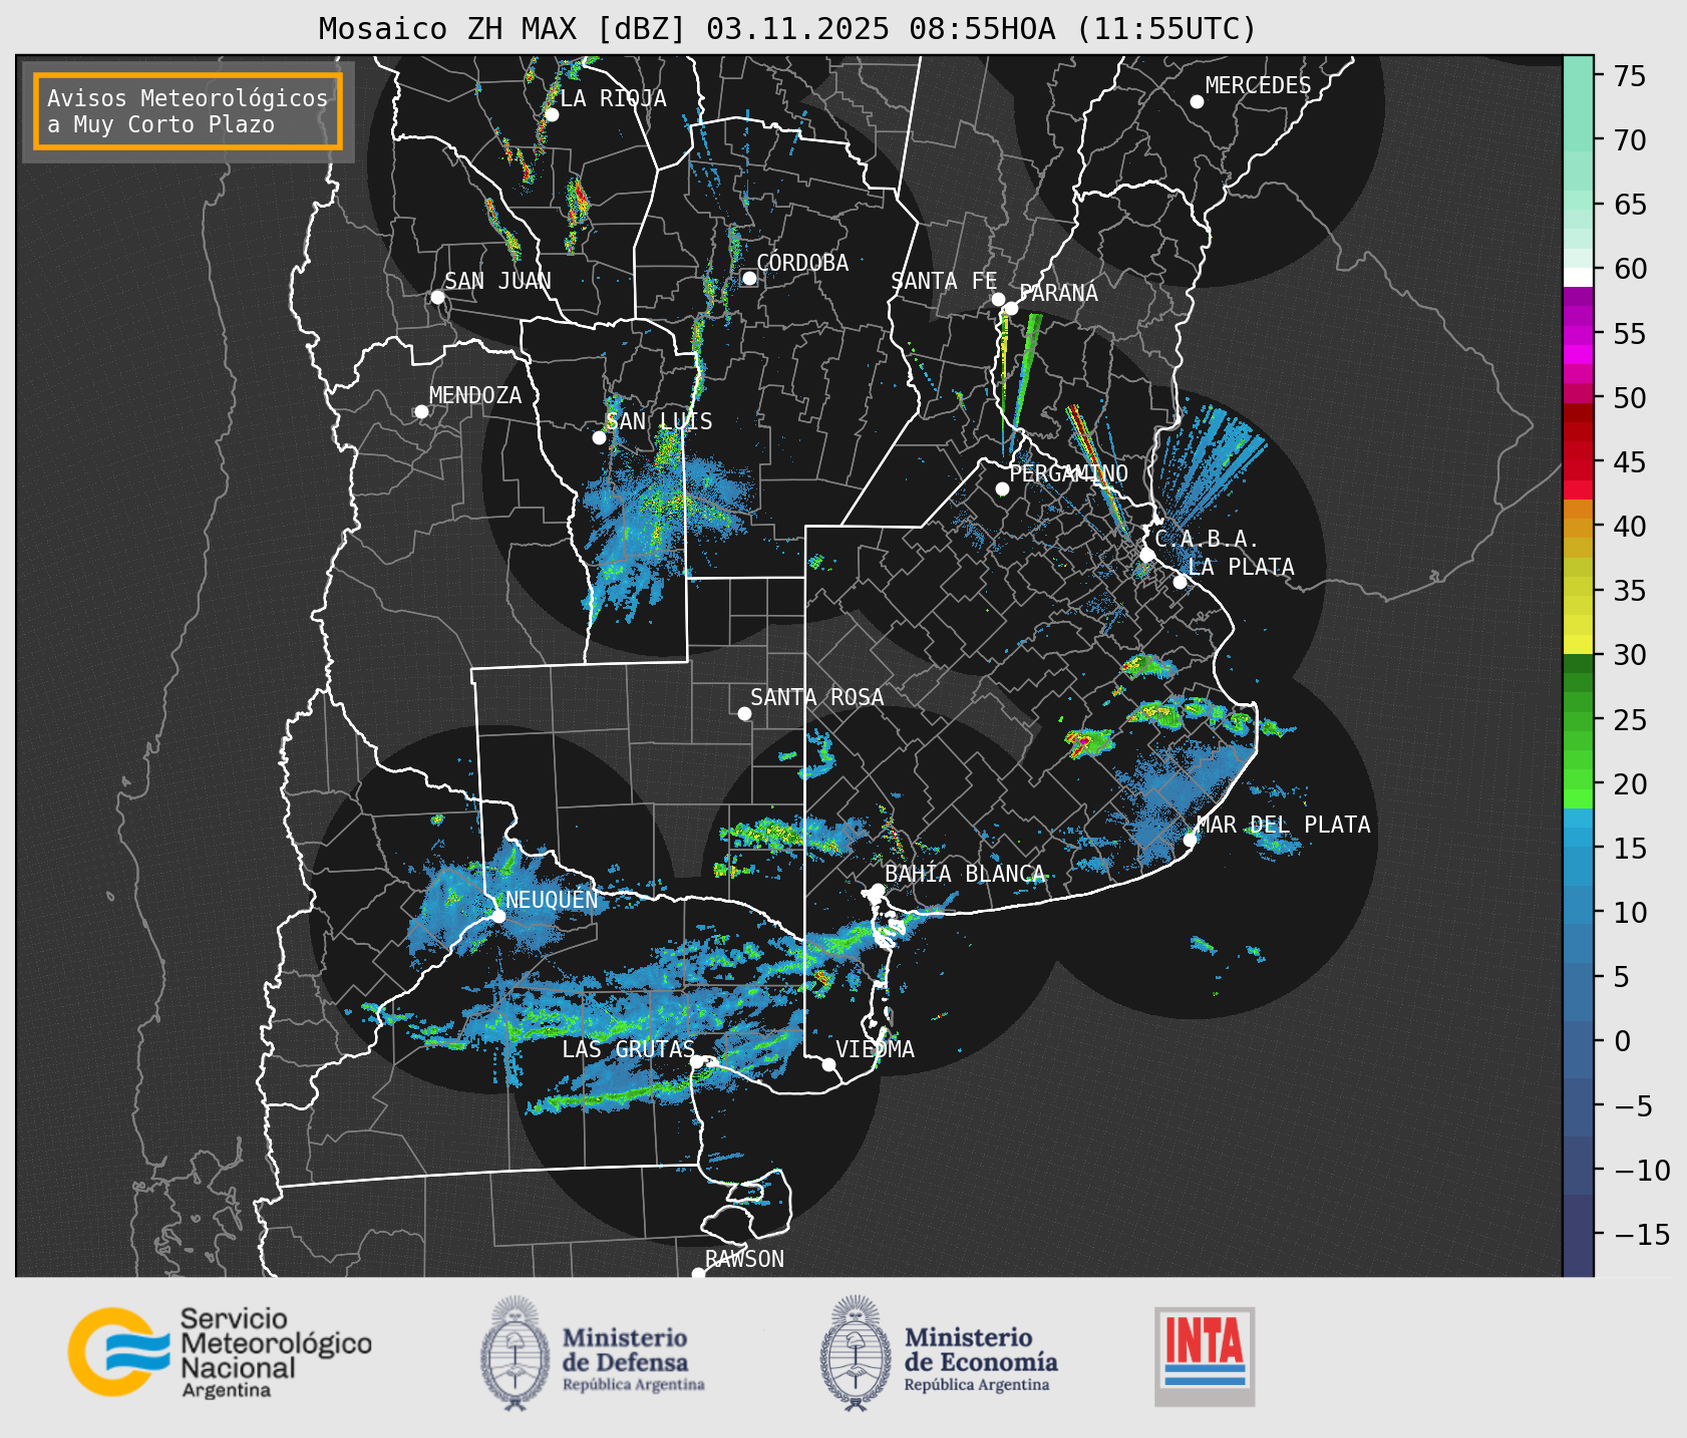Click the 0 value on color scale

point(1622,1041)
